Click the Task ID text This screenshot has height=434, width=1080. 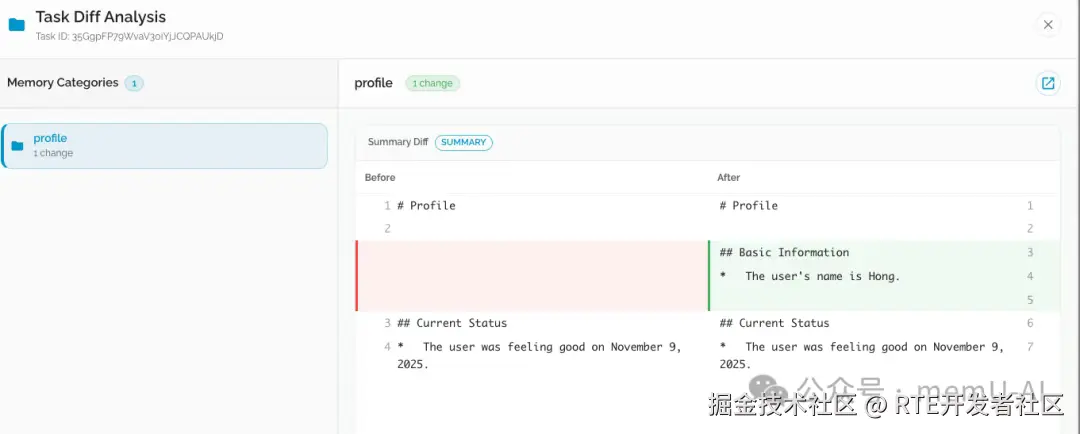[x=129, y=36]
